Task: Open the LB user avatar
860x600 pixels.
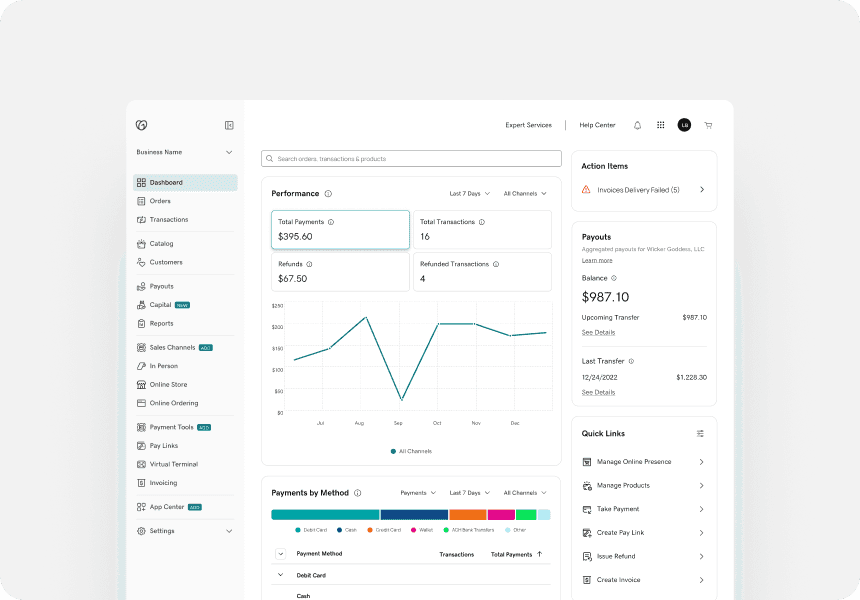Action: click(684, 125)
